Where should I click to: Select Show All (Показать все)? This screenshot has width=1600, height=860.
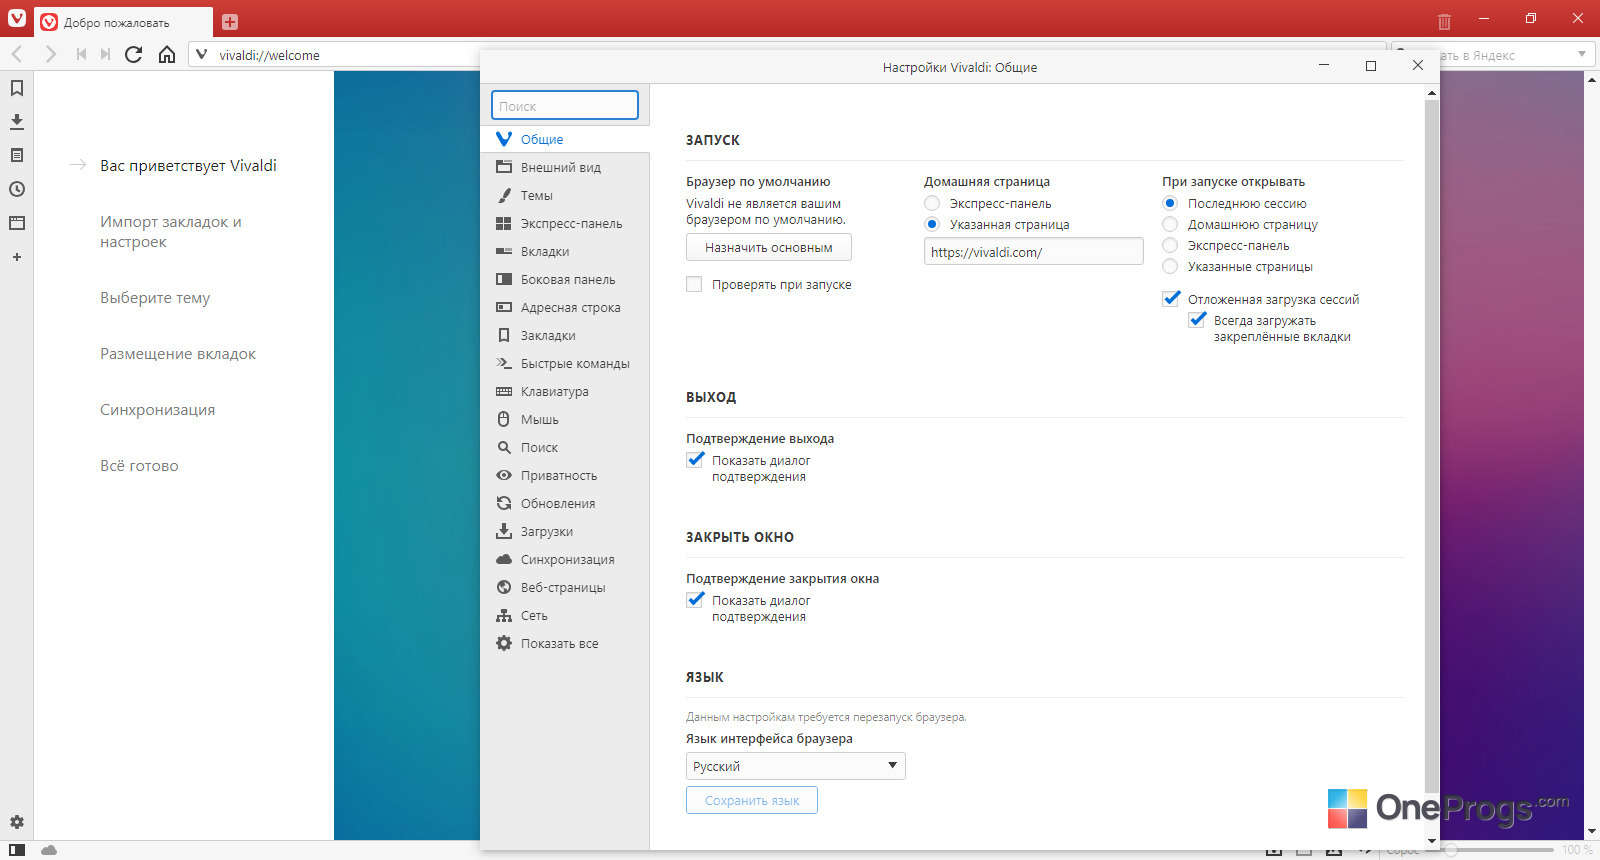[565, 643]
